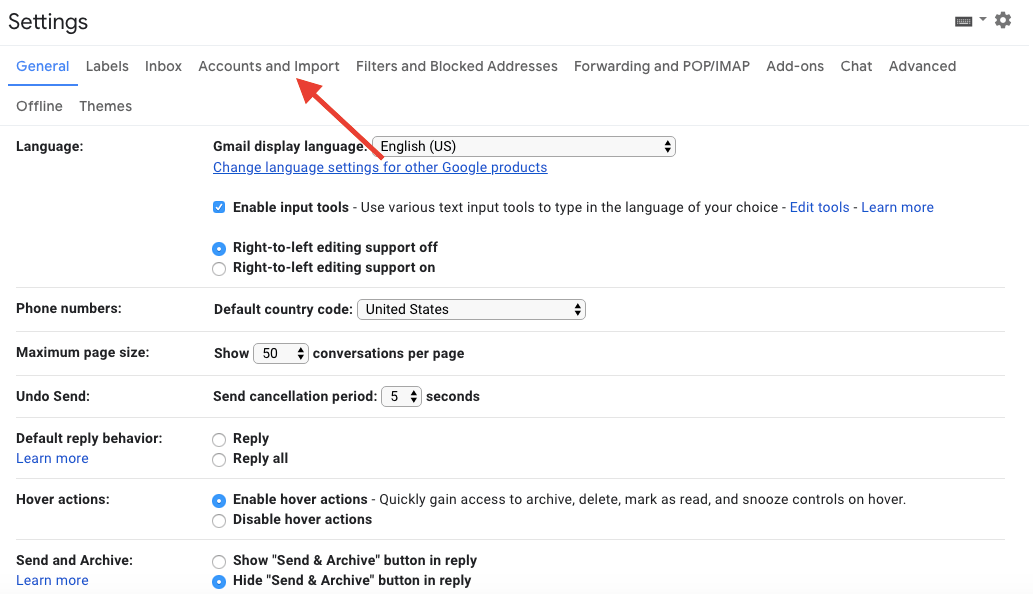Image resolution: width=1033 pixels, height=594 pixels.
Task: Open Gmail display language dropdown
Action: click(x=524, y=146)
